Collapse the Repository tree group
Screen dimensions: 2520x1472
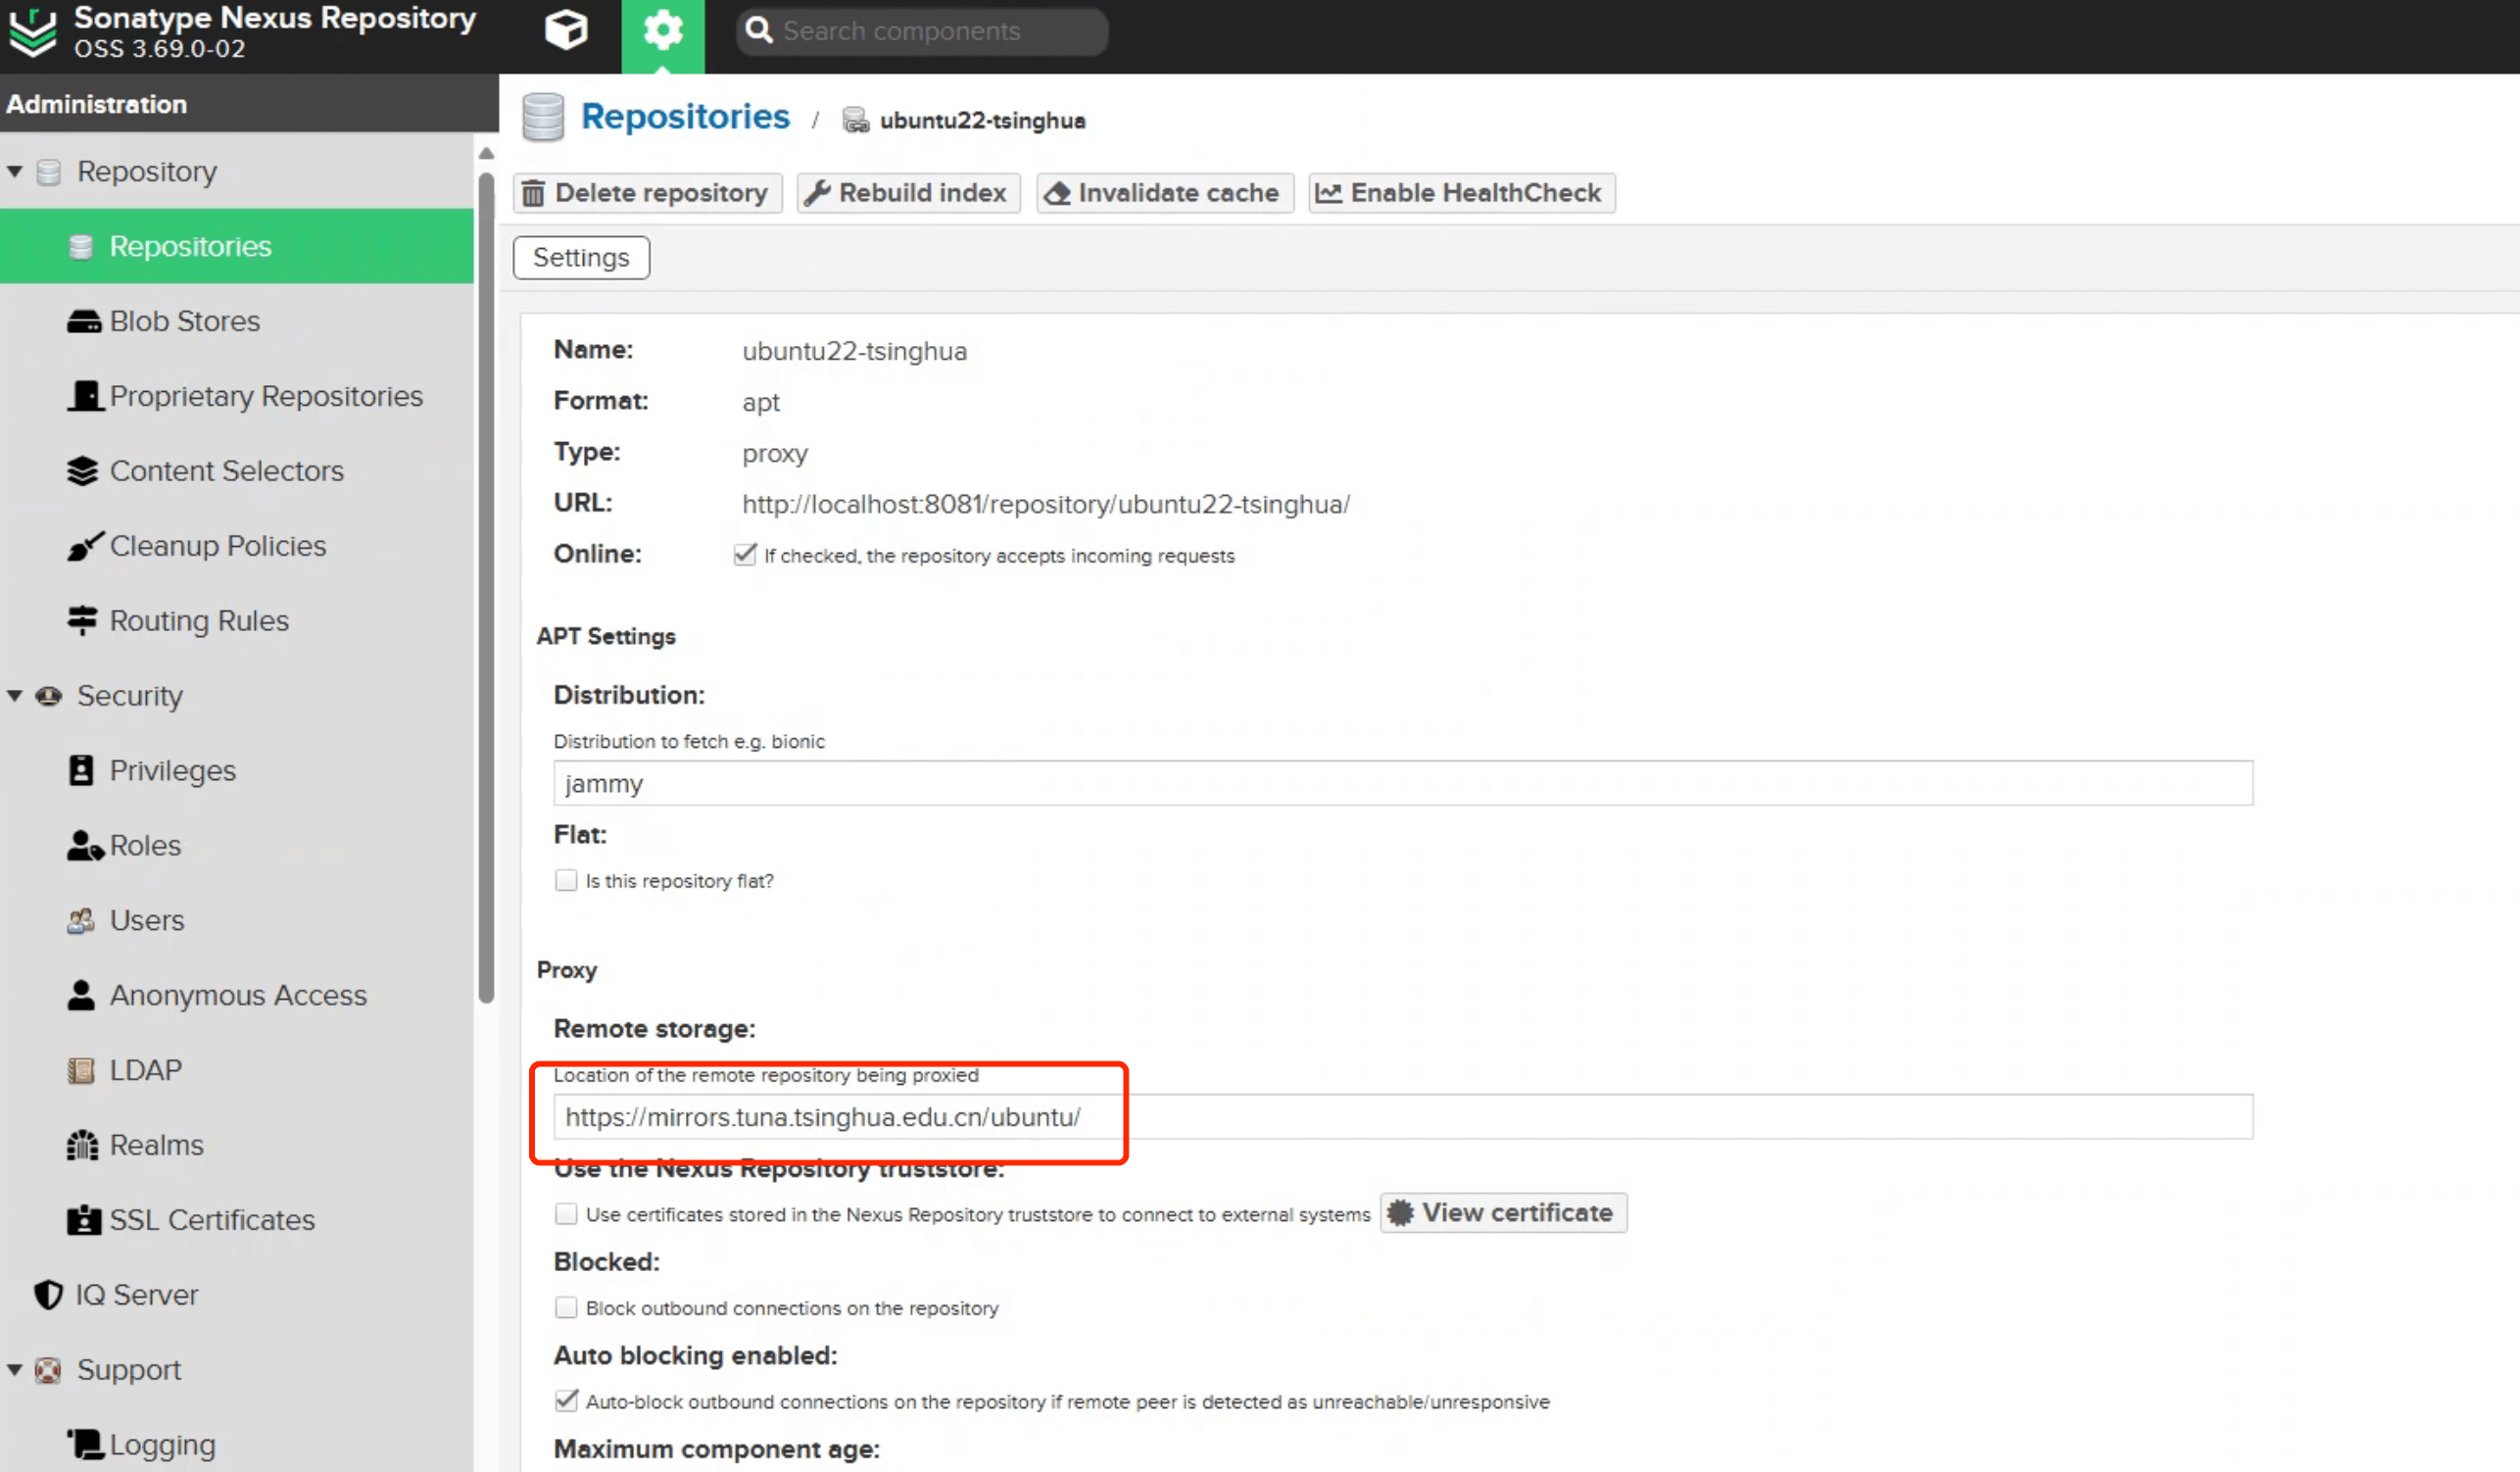[15, 172]
